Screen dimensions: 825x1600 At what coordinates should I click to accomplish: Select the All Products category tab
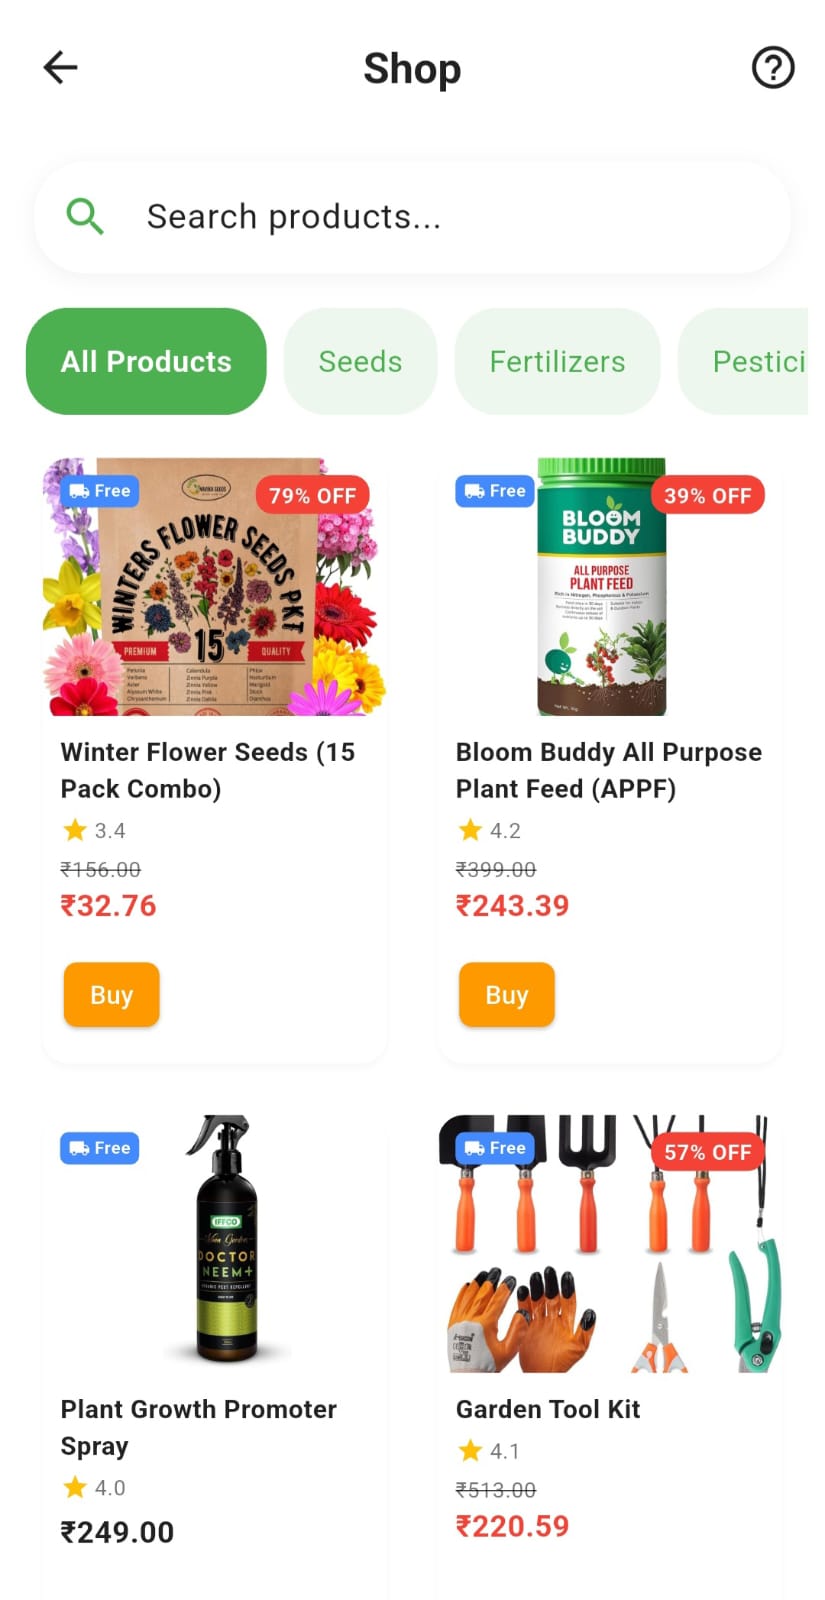pyautogui.click(x=146, y=361)
